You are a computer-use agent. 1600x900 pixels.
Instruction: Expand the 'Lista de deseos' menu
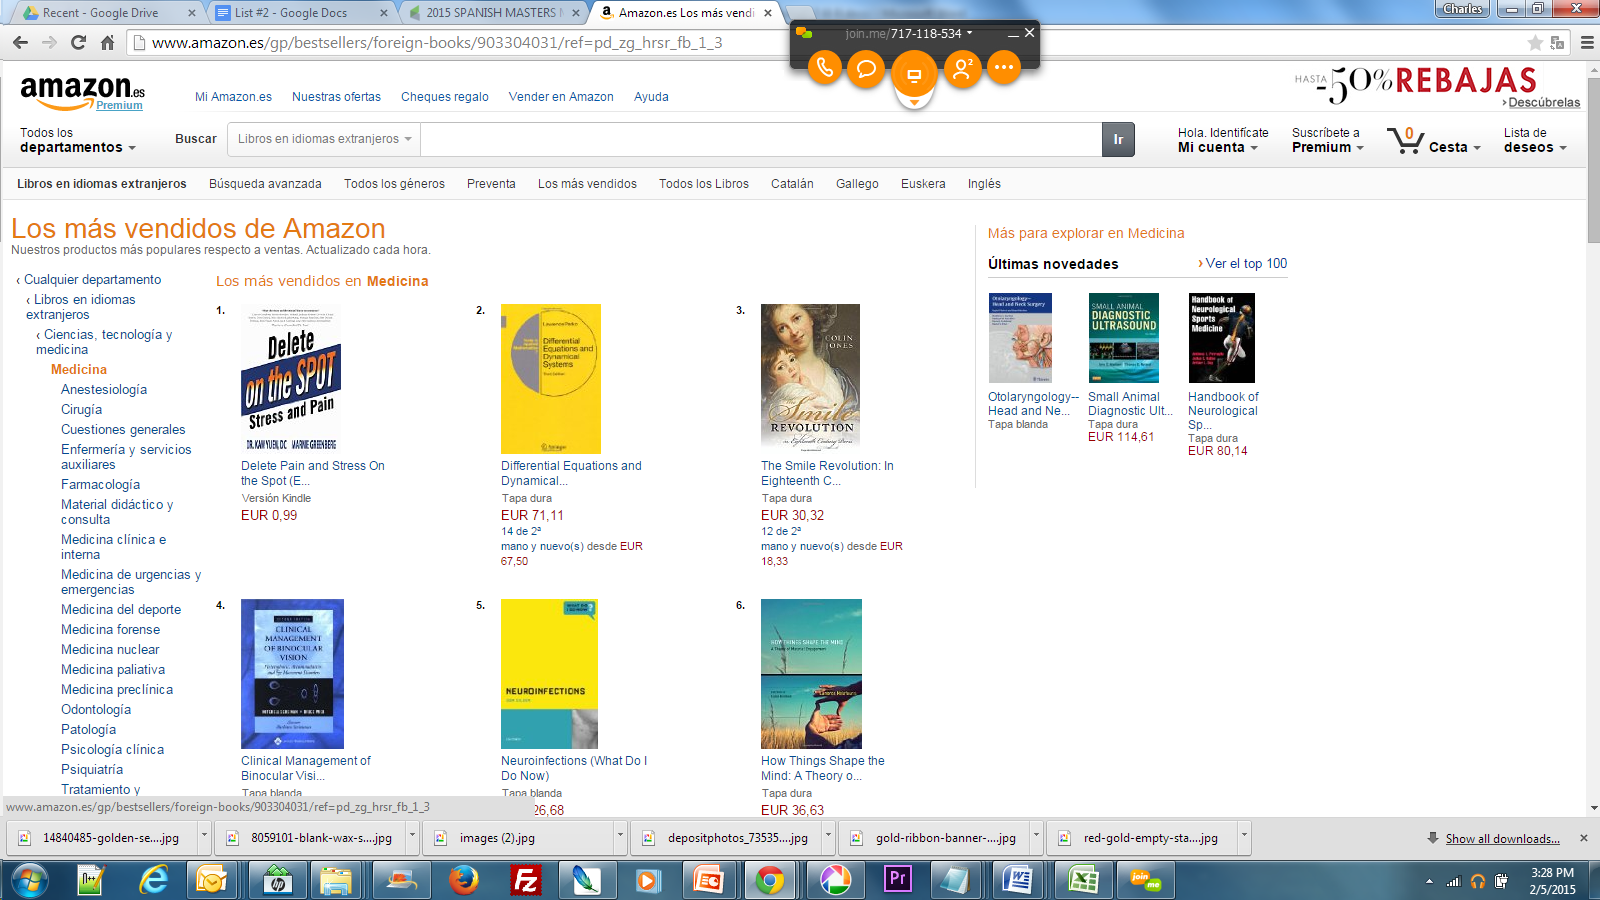pos(1534,140)
